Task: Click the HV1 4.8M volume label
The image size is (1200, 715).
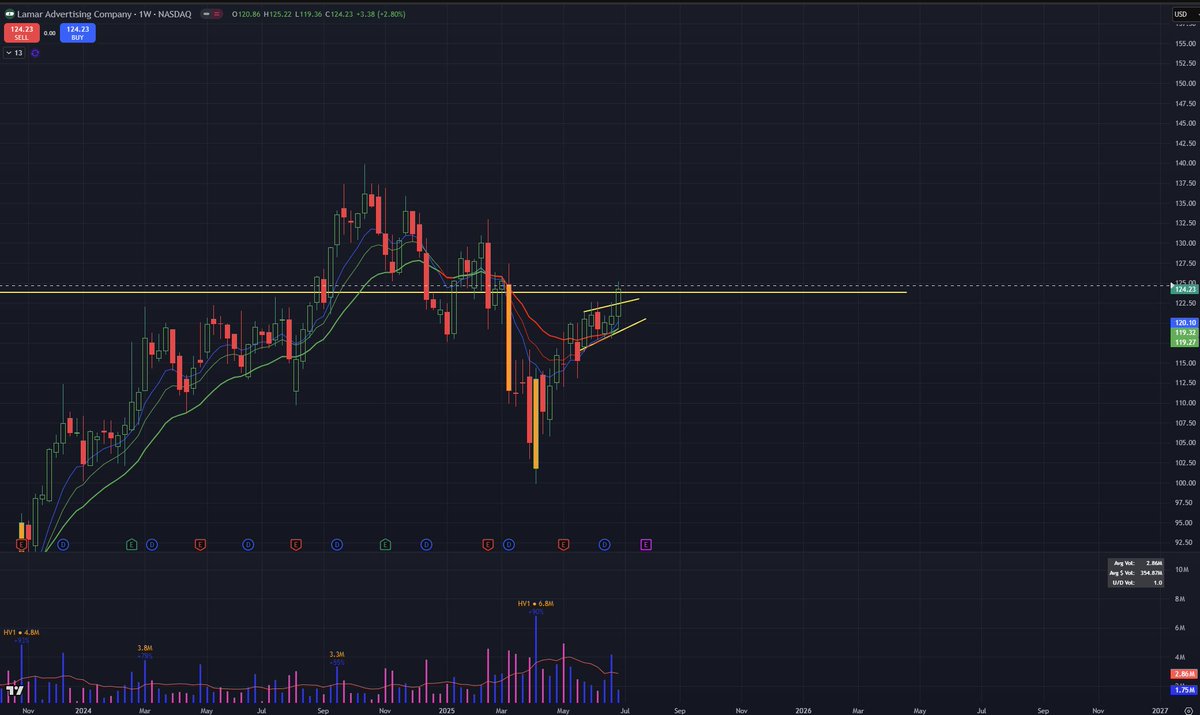Action: 21,632
